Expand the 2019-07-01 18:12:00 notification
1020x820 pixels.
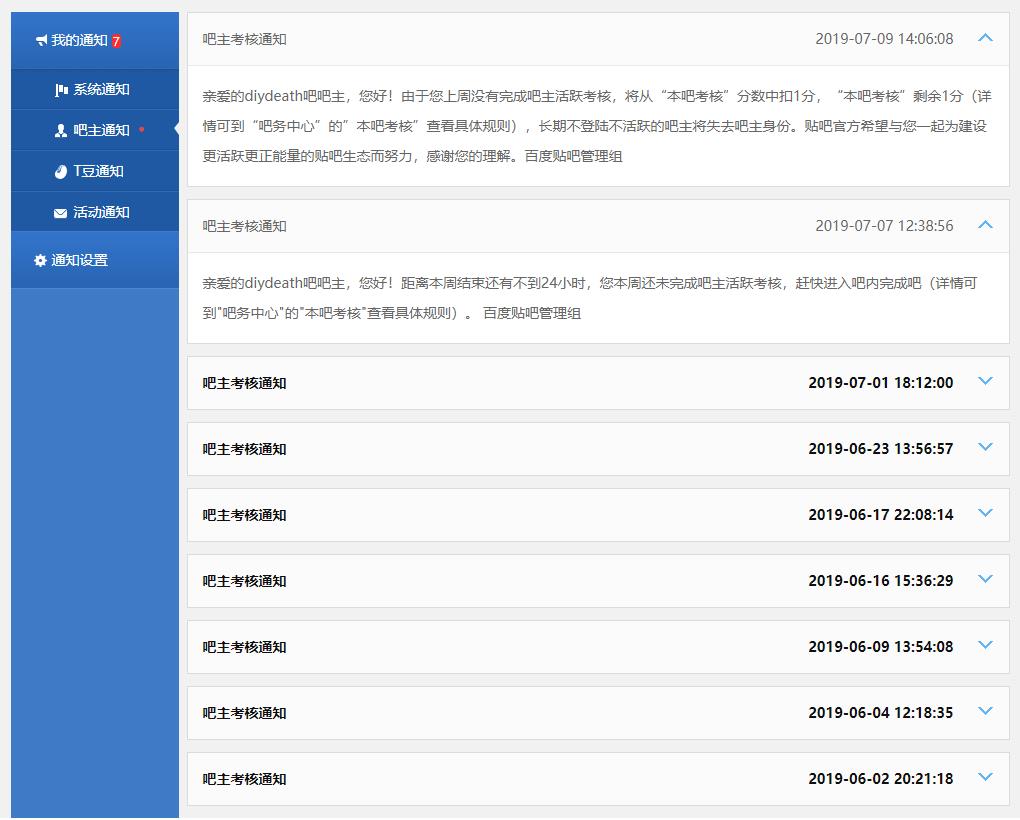click(x=986, y=381)
